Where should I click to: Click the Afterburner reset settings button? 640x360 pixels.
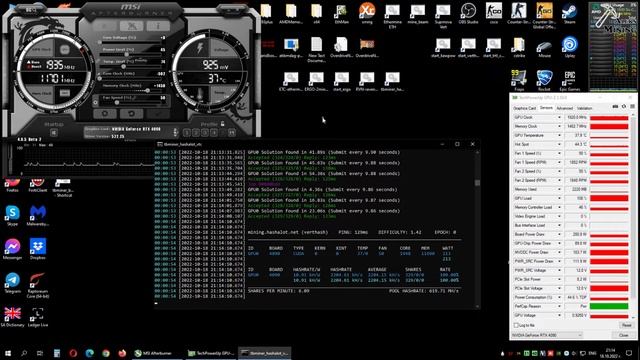point(131,113)
